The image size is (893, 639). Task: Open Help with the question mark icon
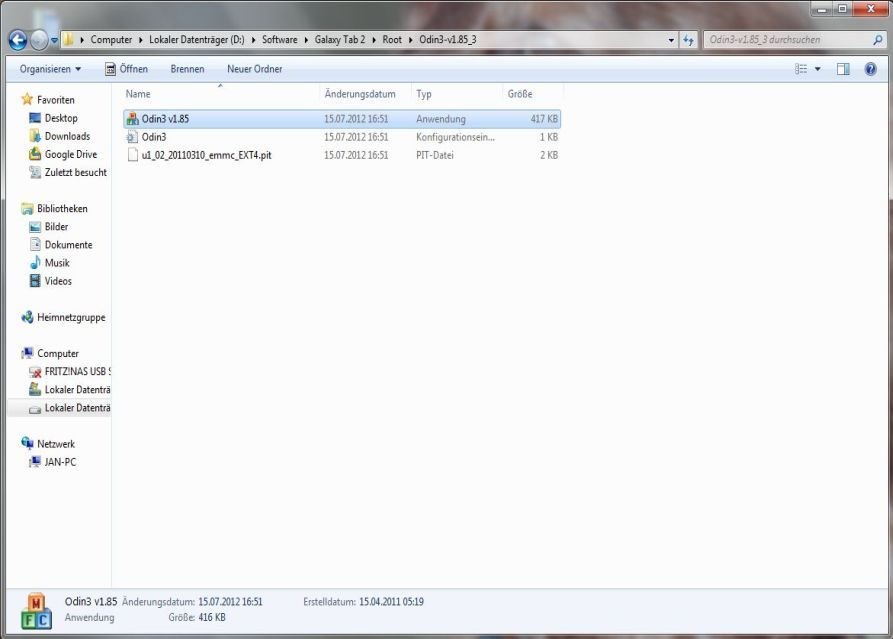(870, 69)
